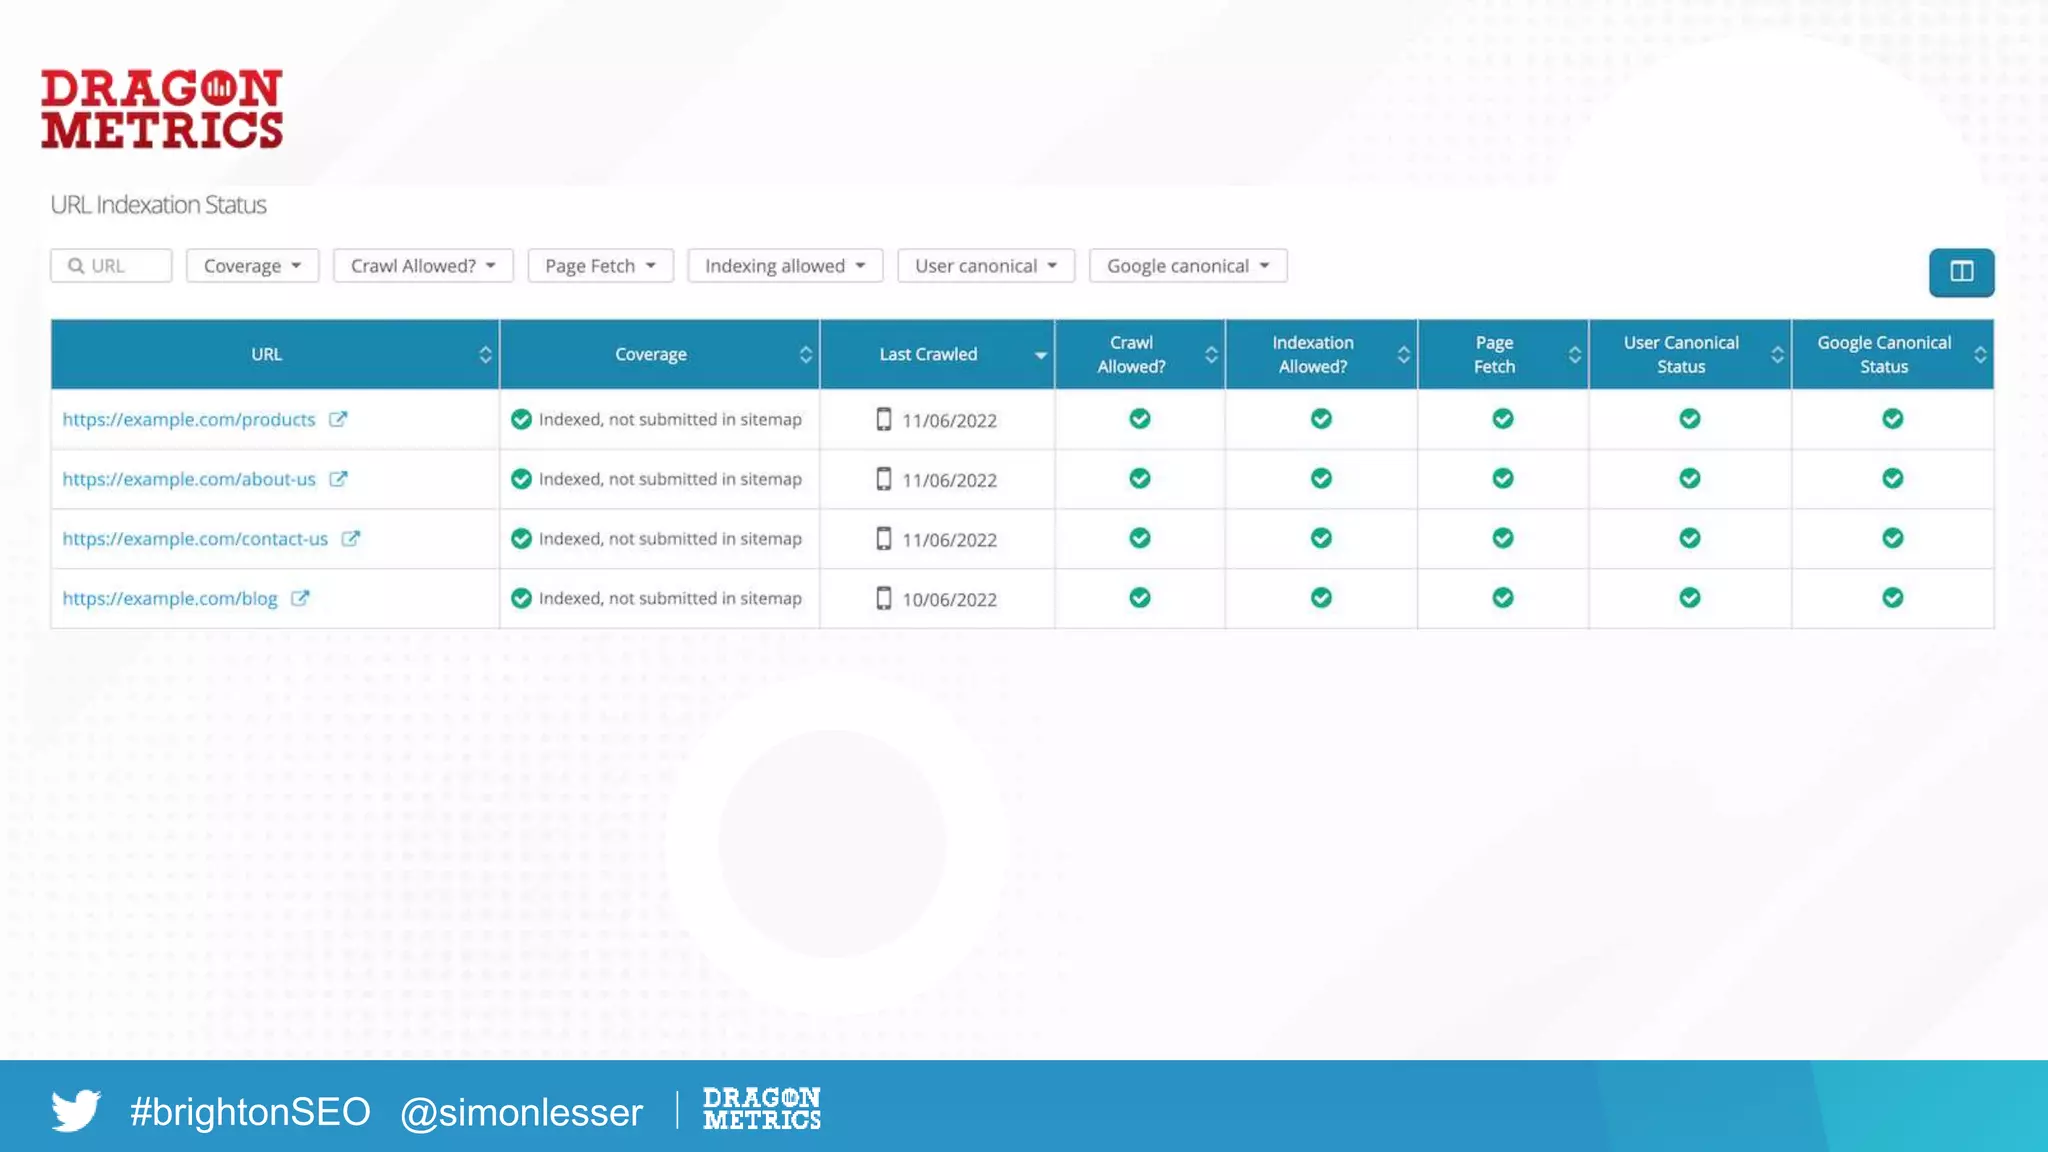
Task: Click Crawl Allowed checkmark for products row
Action: coord(1139,419)
